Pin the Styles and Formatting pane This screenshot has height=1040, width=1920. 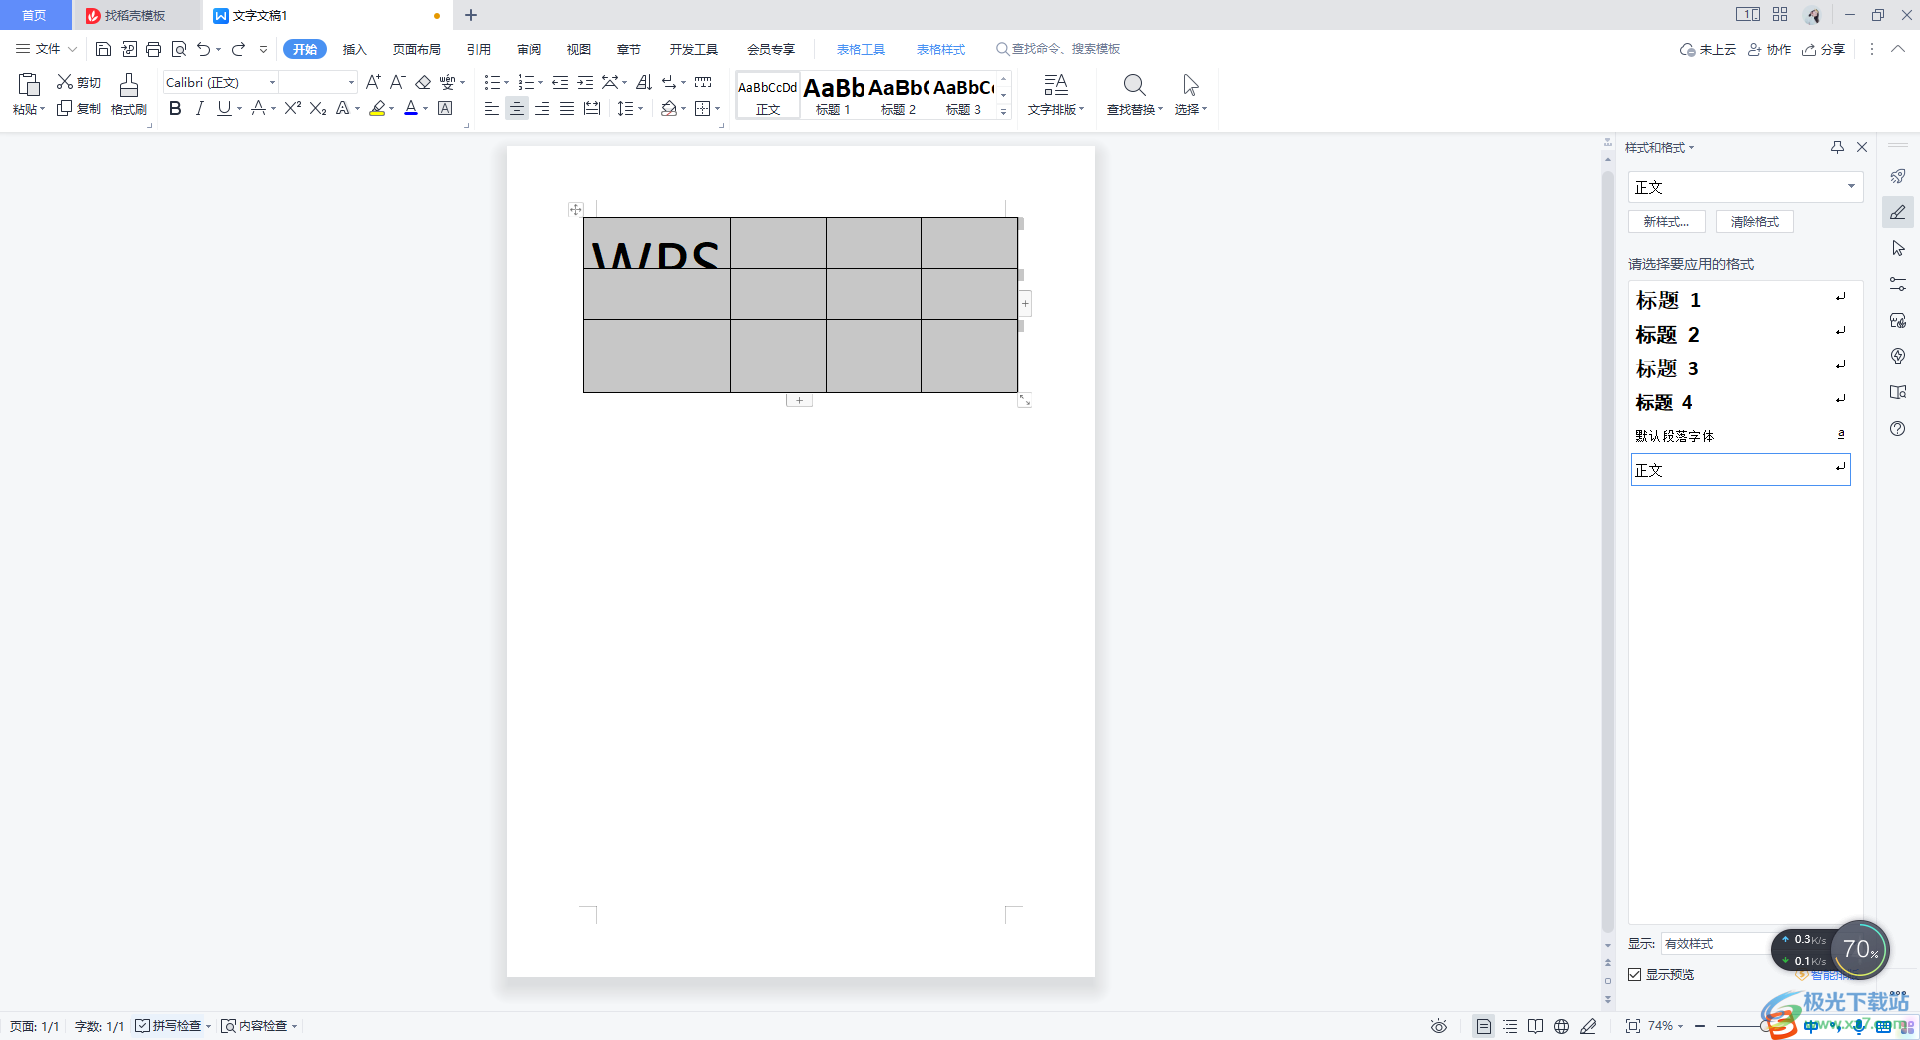[x=1837, y=147]
